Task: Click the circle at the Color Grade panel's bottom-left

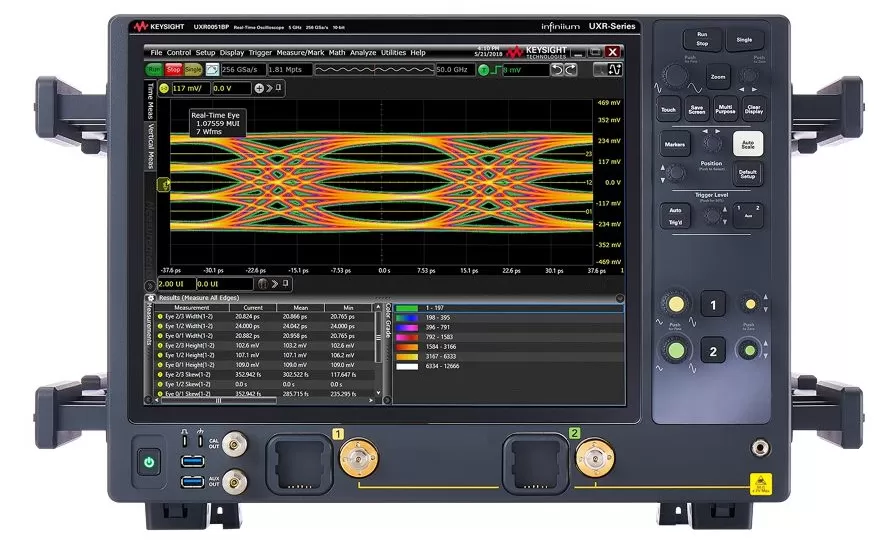Action: coord(387,400)
